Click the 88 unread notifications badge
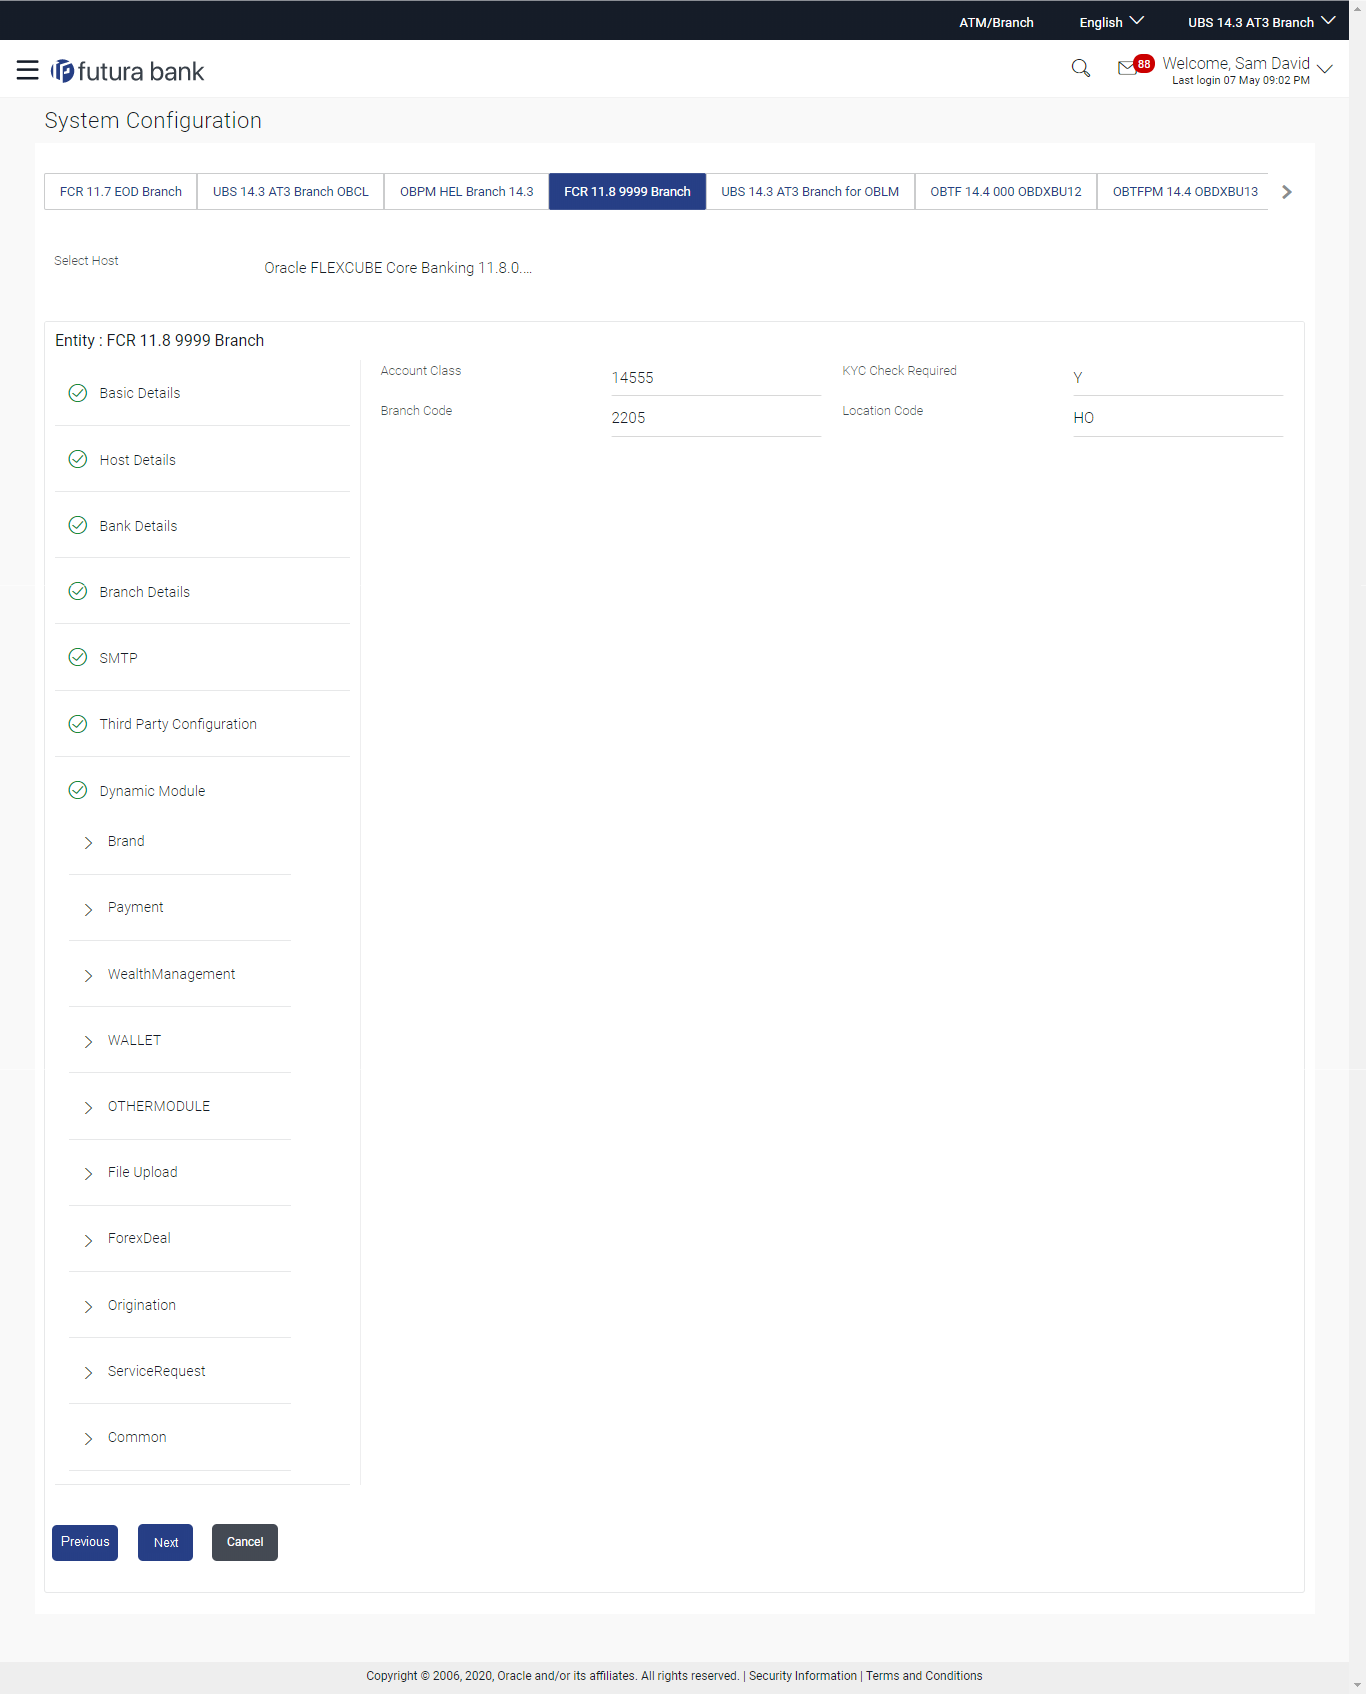1366x1694 pixels. [1144, 63]
